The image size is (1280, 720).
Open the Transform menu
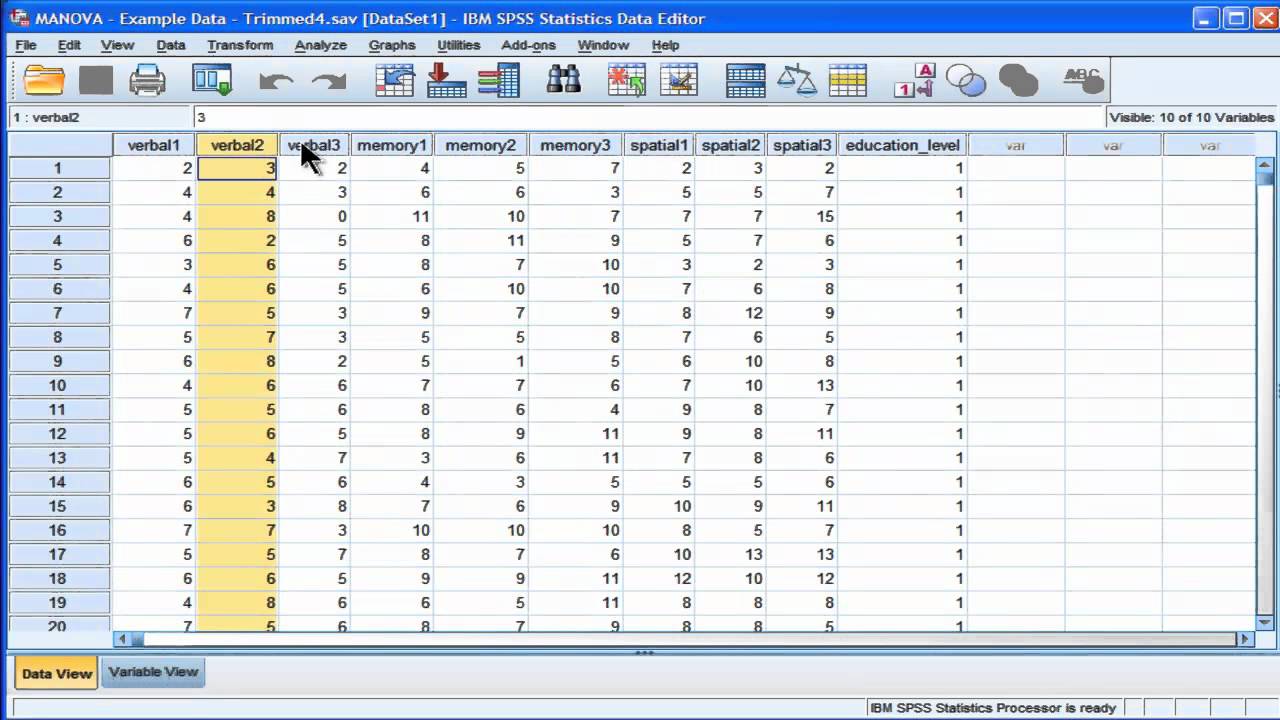click(x=240, y=45)
